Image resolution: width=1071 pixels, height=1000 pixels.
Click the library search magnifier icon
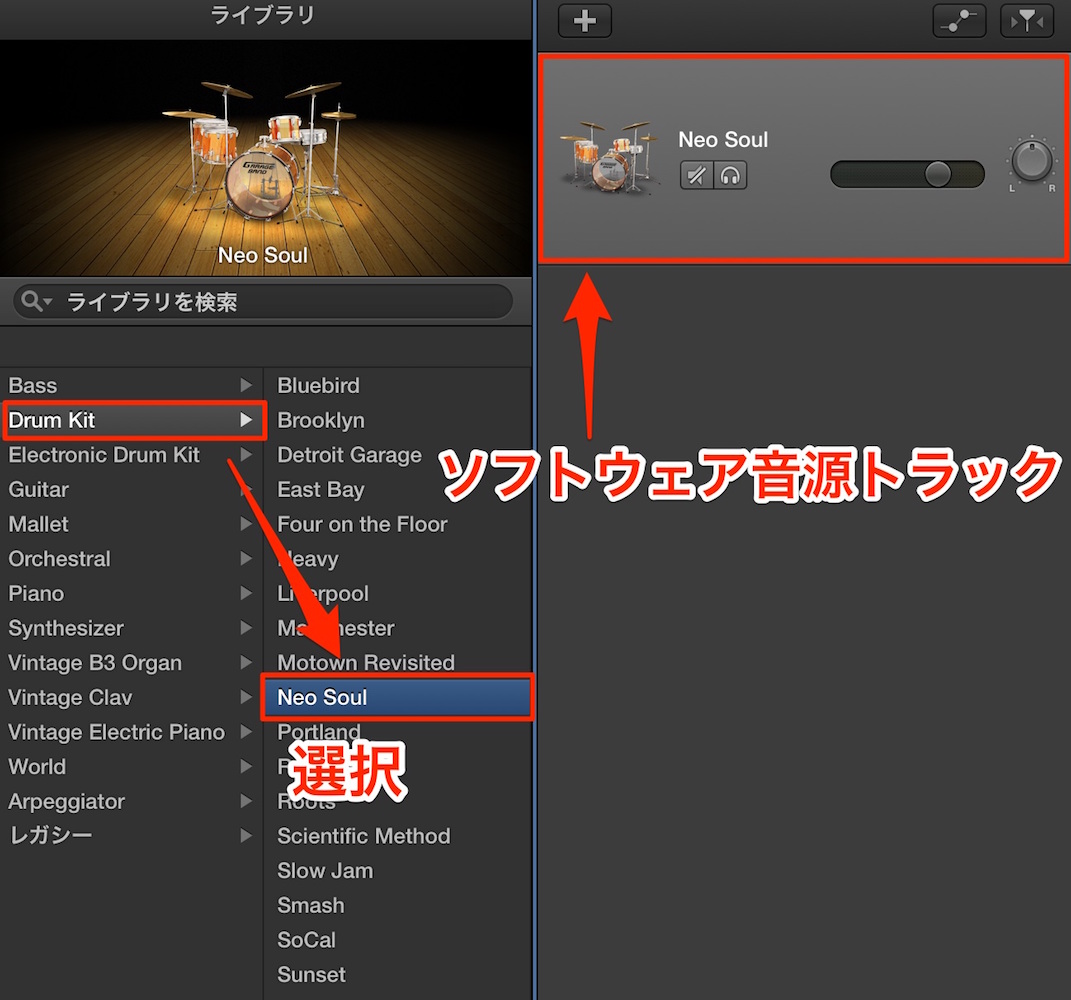[32, 301]
